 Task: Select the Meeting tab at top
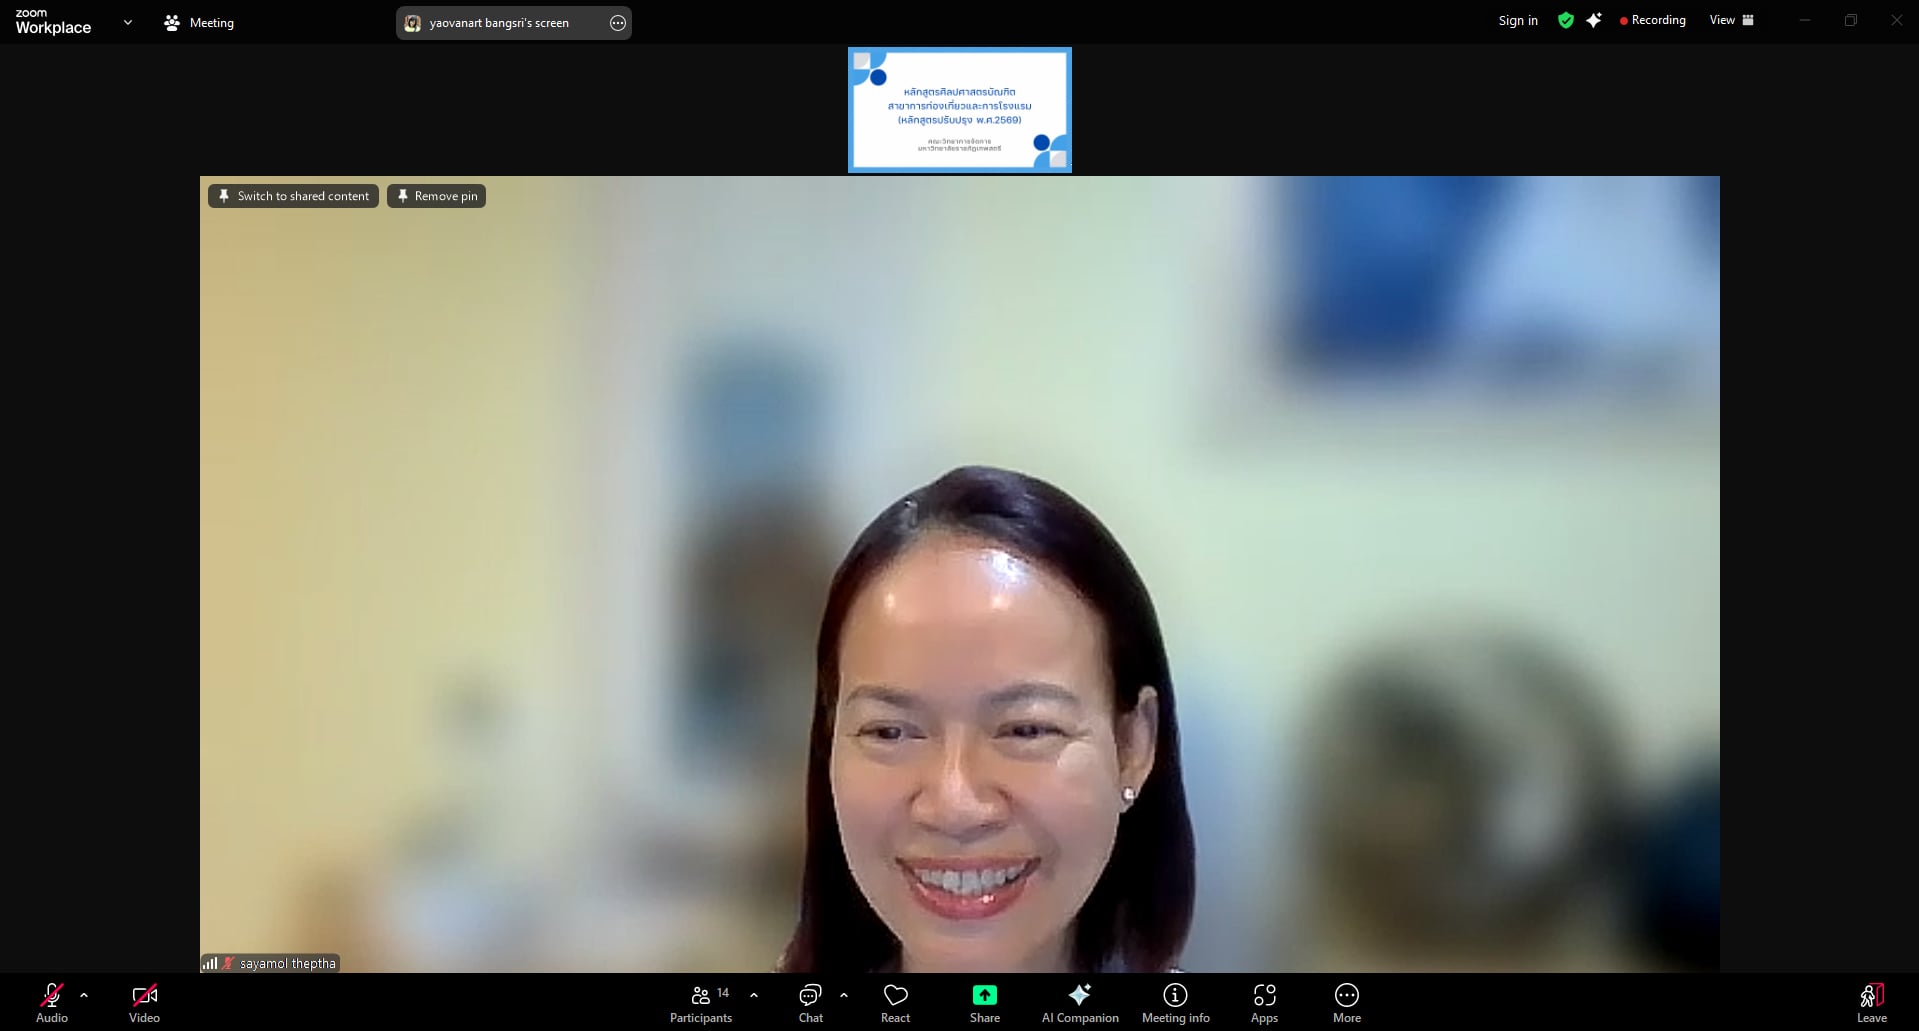point(199,23)
